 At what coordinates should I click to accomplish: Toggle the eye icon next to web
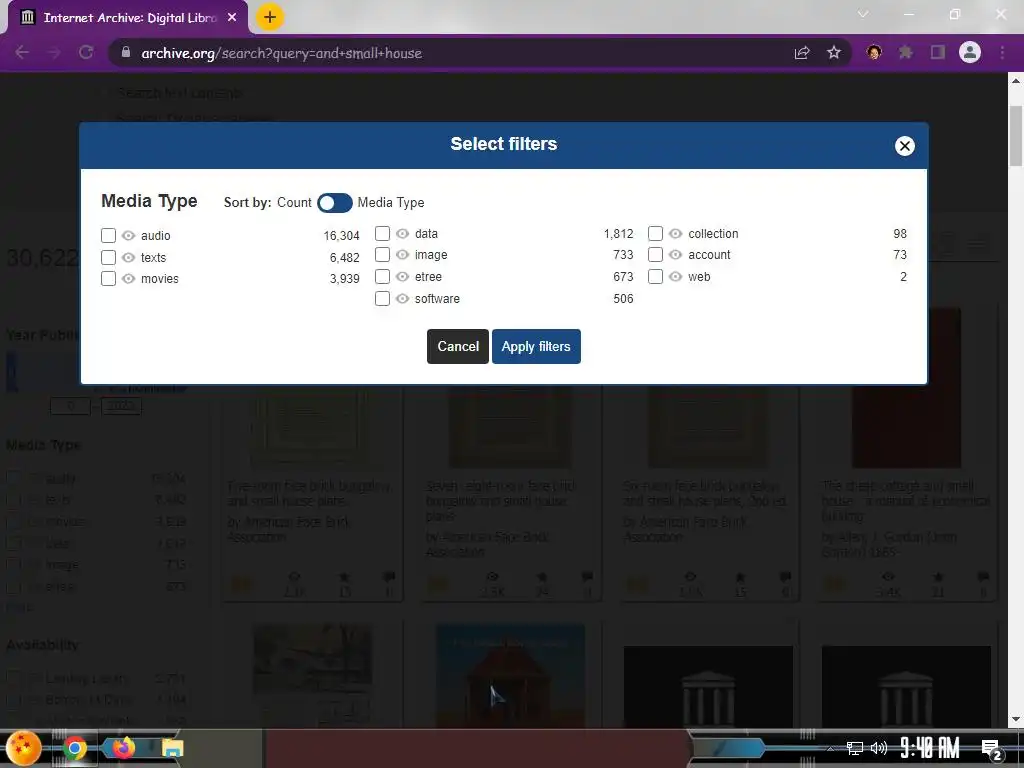click(675, 276)
